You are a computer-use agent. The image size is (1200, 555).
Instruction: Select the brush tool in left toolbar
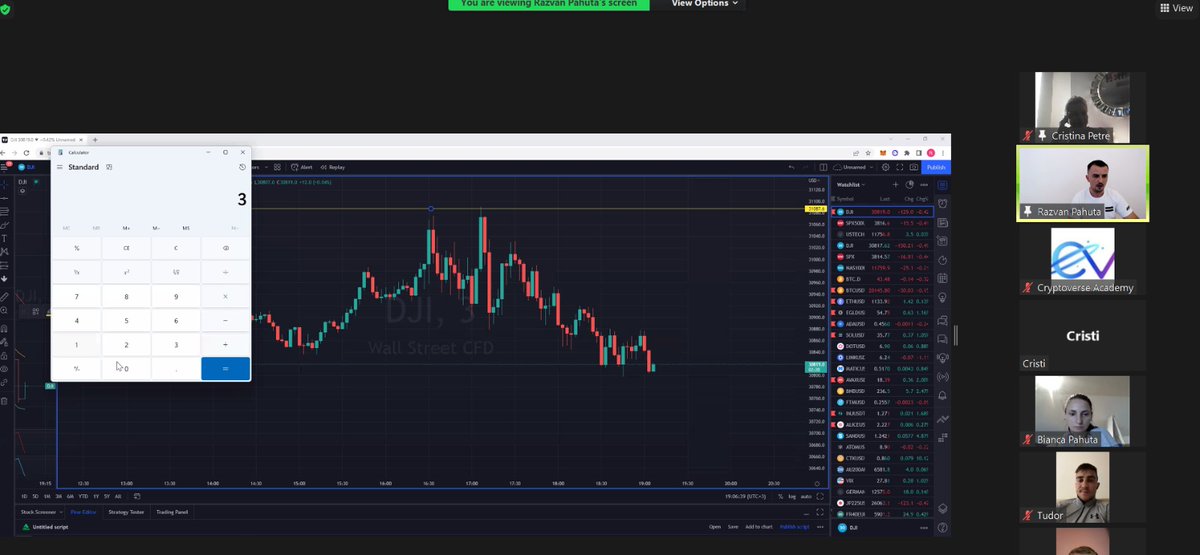coord(4,225)
